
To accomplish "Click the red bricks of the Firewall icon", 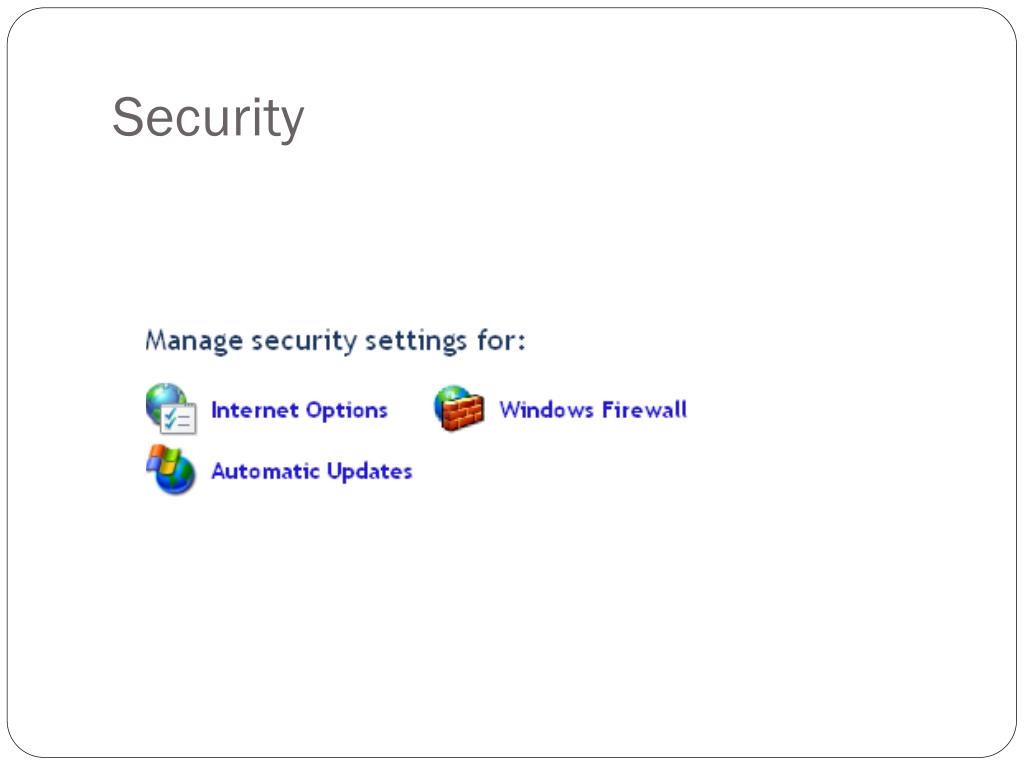I will click(x=463, y=414).
